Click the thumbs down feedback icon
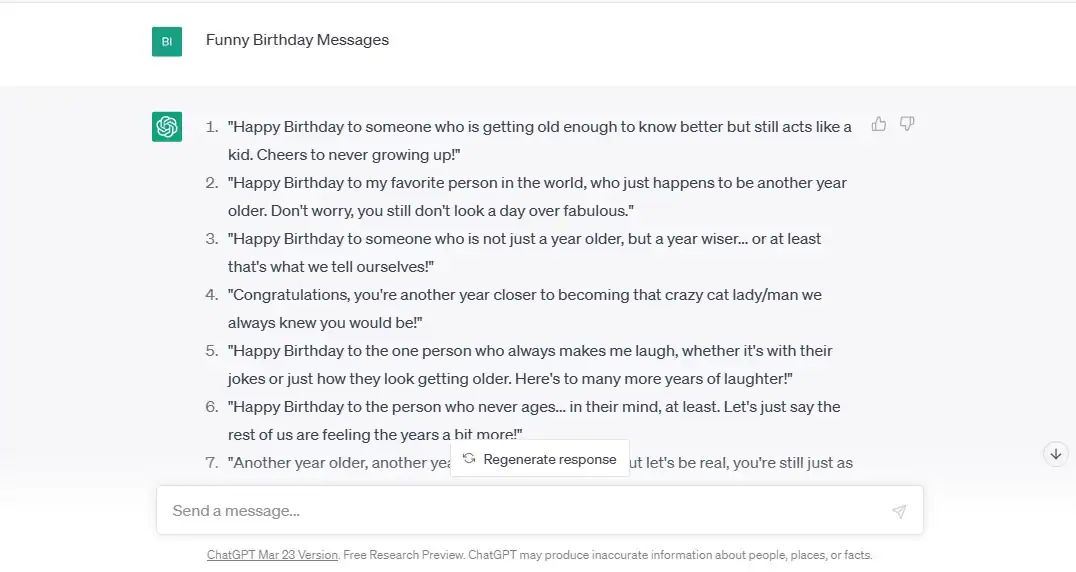This screenshot has width=1076, height=572. tap(907, 124)
